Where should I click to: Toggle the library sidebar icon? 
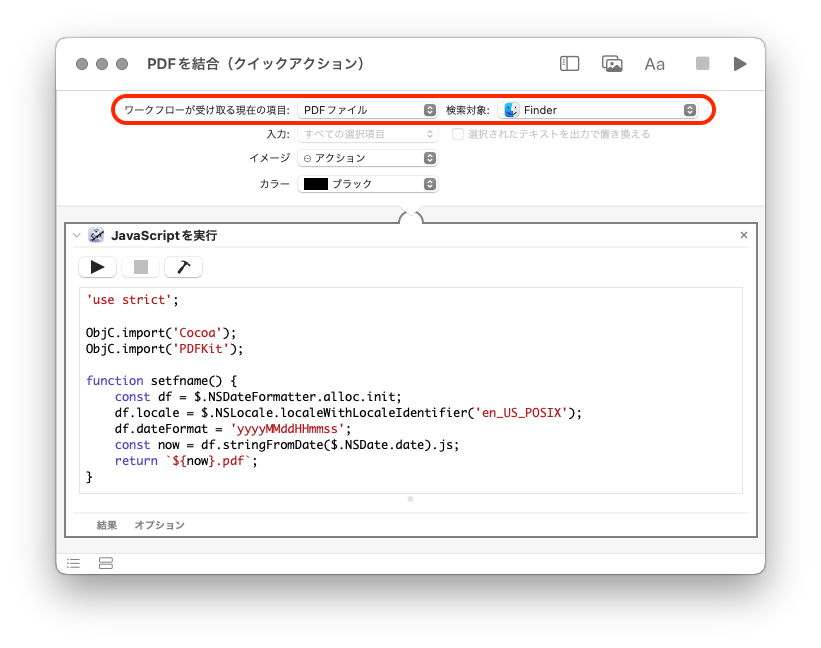tap(569, 64)
